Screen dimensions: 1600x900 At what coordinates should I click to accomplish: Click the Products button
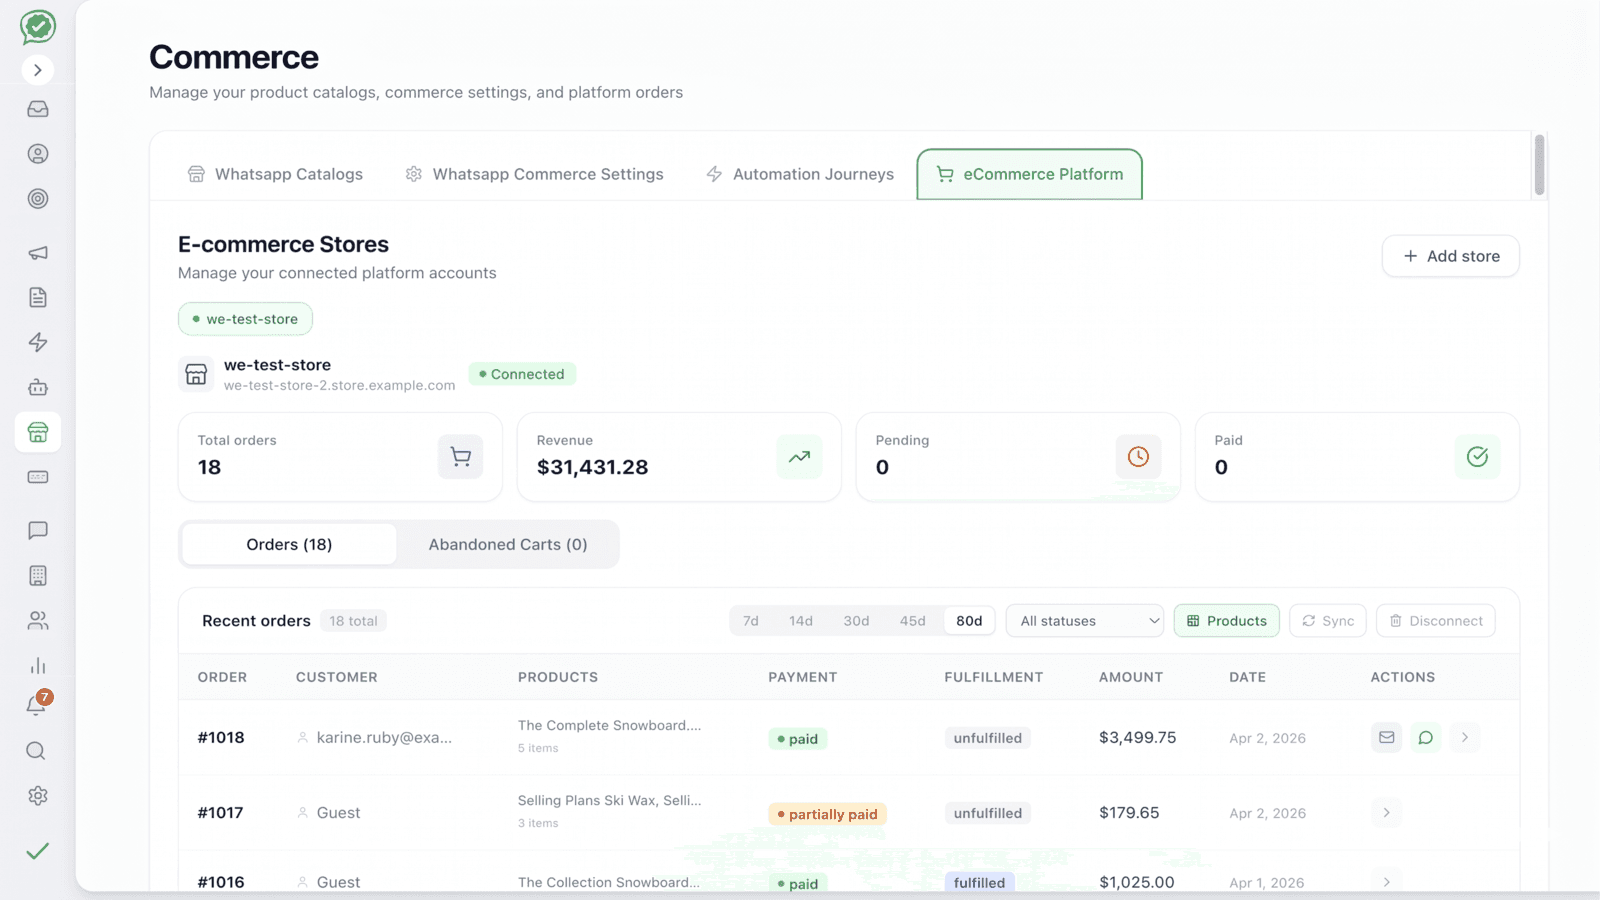tap(1227, 621)
